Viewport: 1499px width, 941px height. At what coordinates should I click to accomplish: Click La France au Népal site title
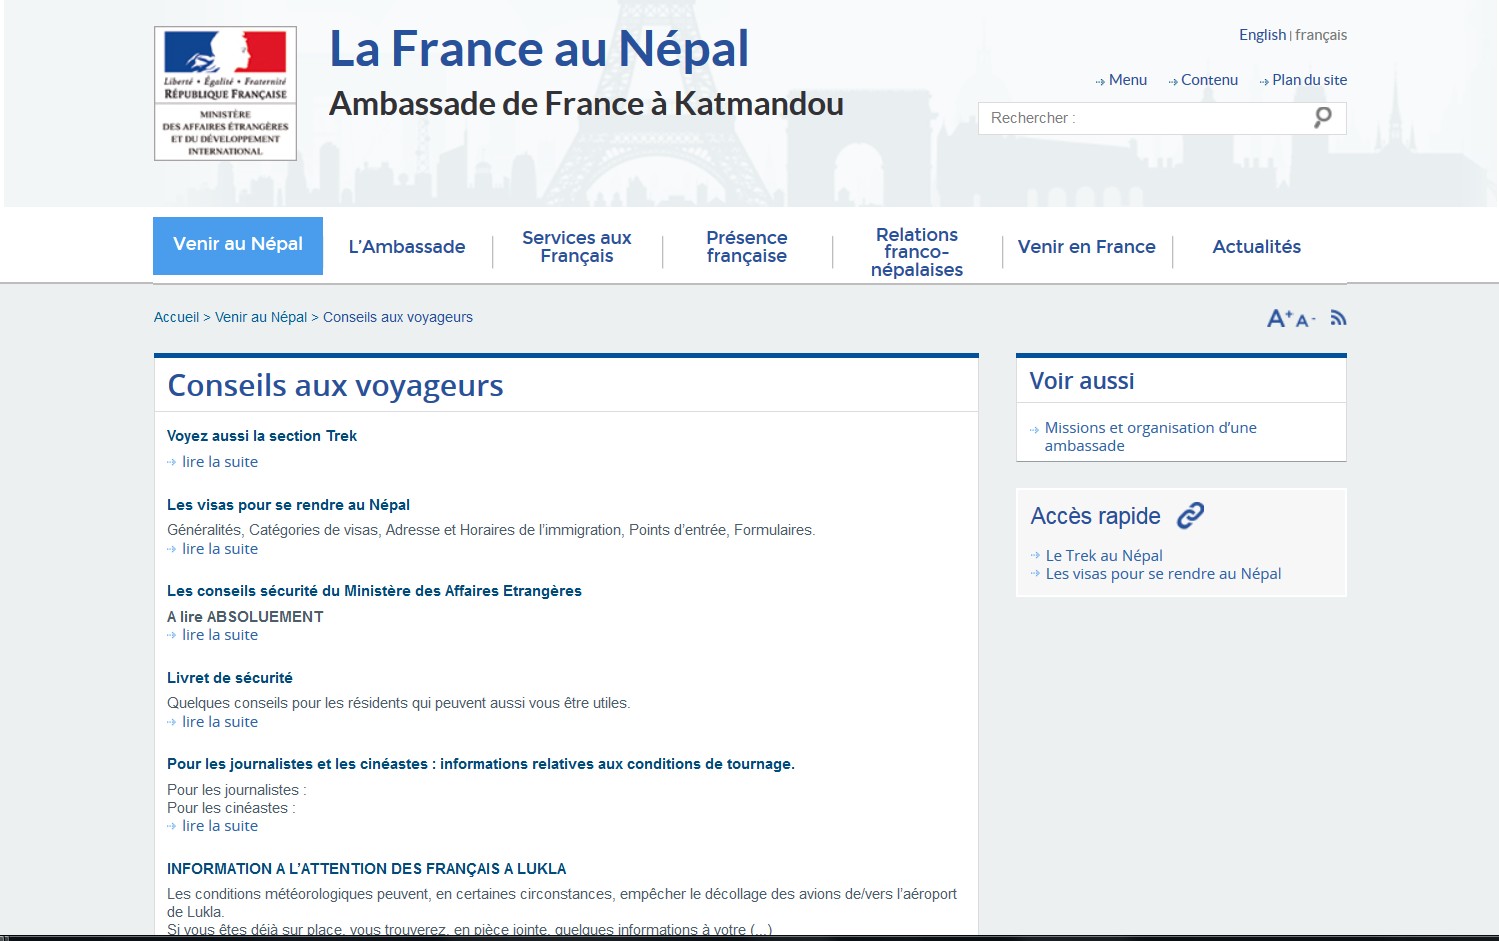point(539,49)
